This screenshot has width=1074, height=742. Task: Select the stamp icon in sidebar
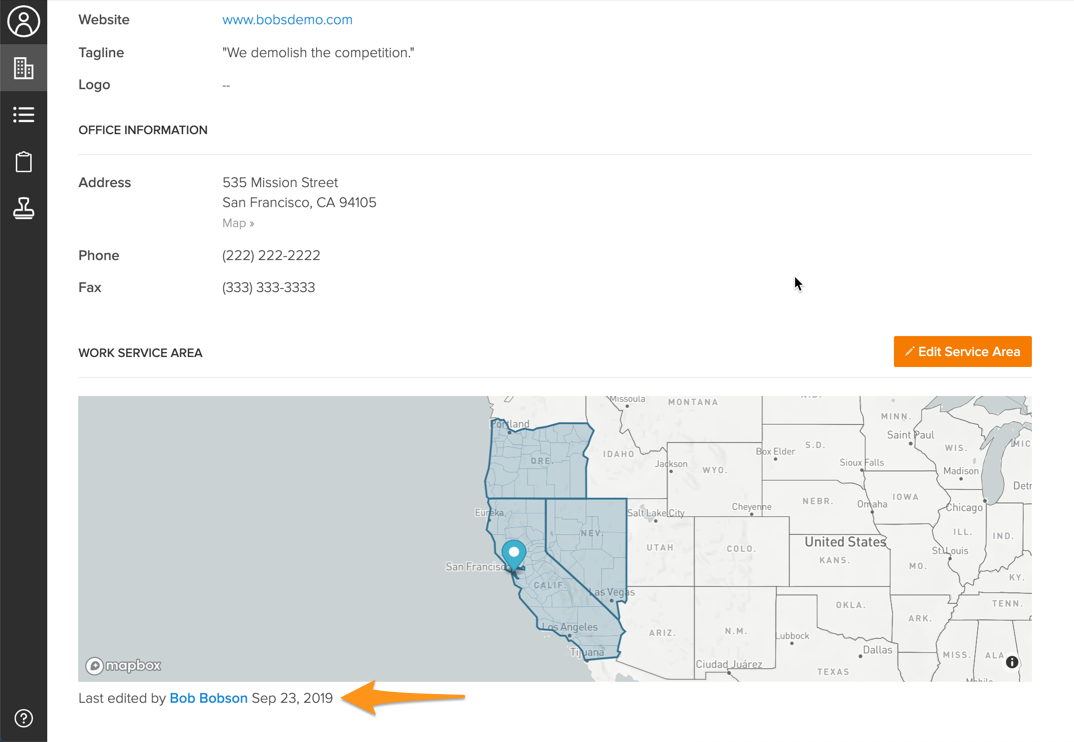tap(23, 208)
